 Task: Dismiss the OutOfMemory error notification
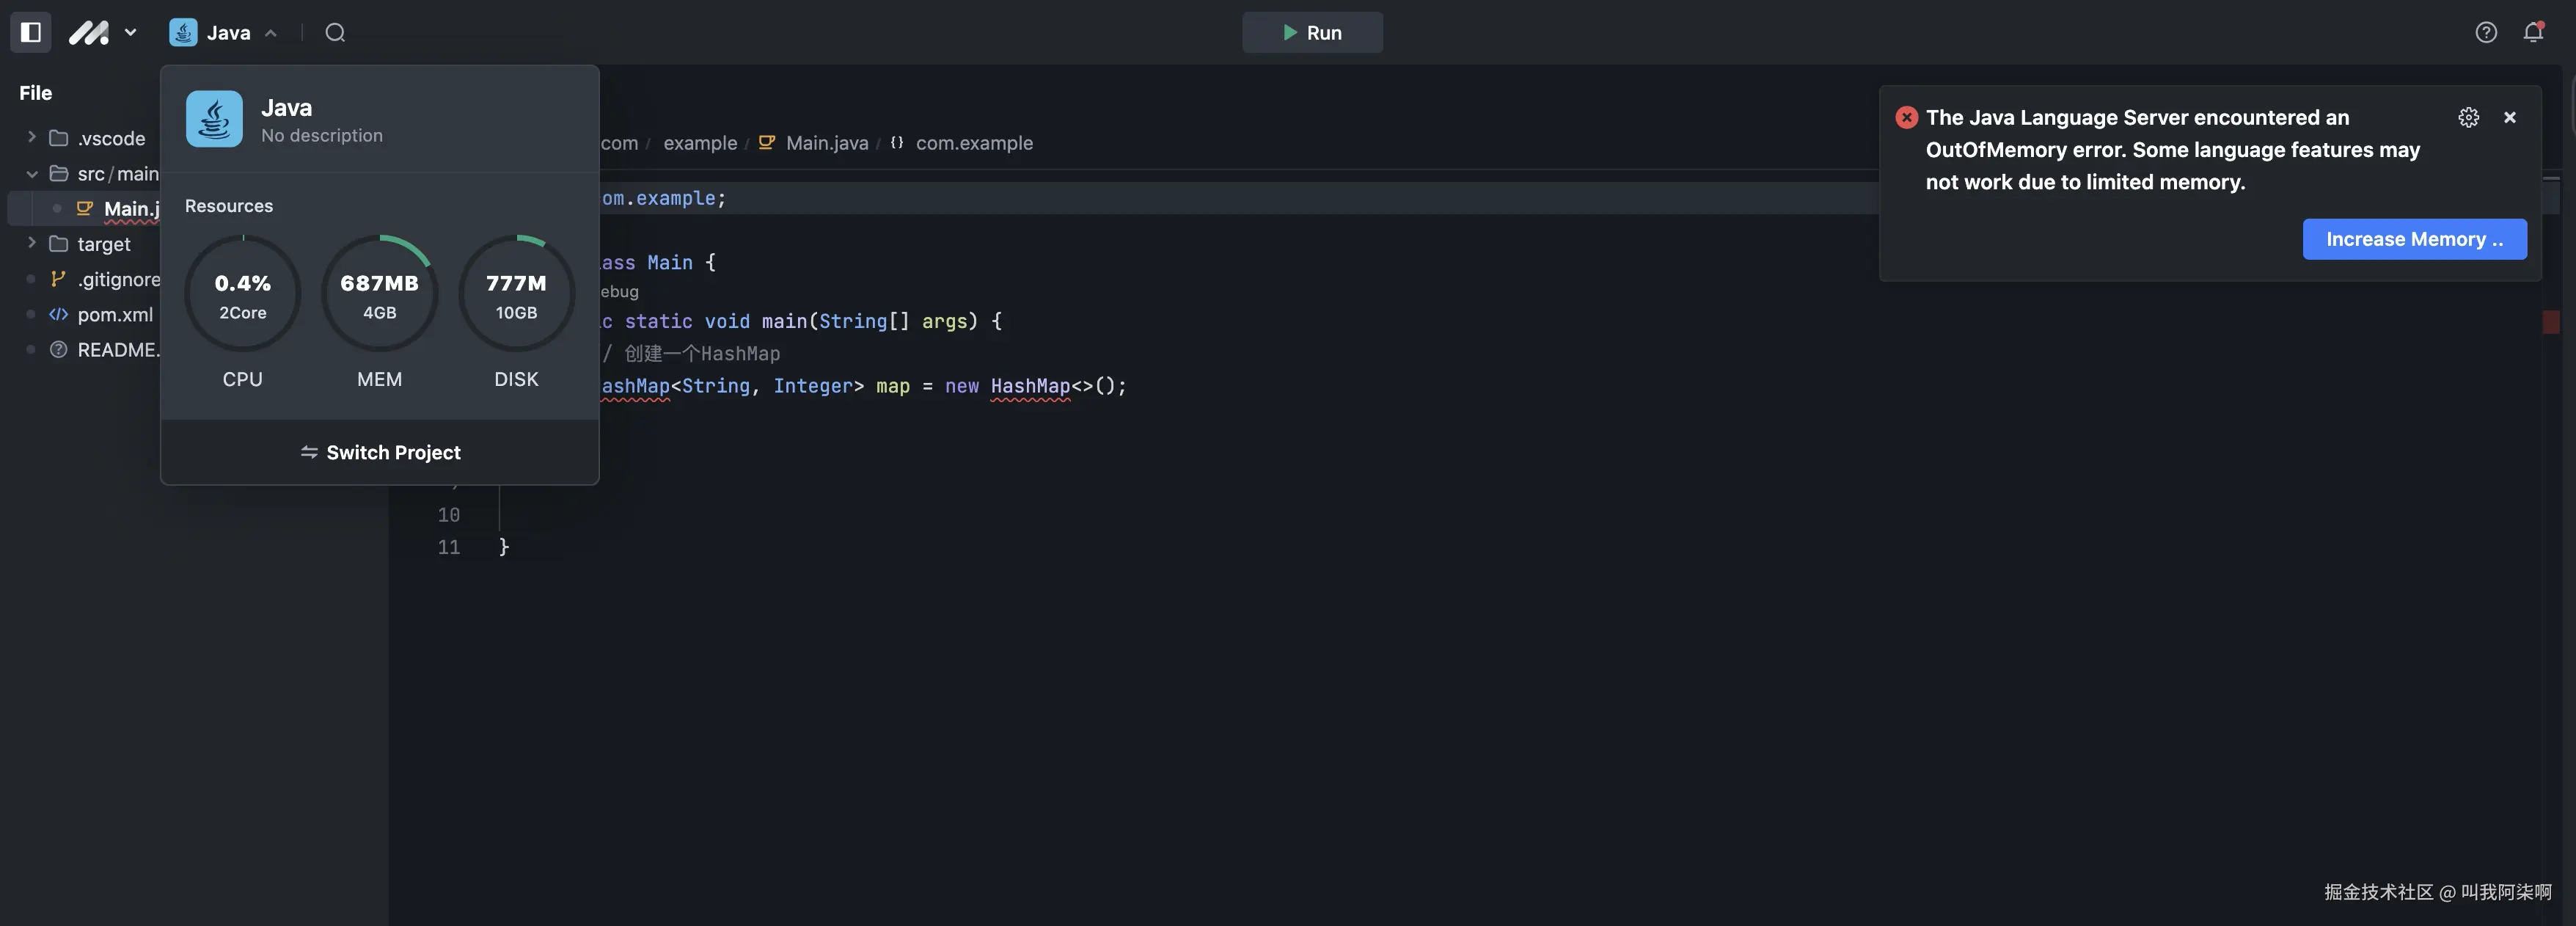click(x=2509, y=117)
